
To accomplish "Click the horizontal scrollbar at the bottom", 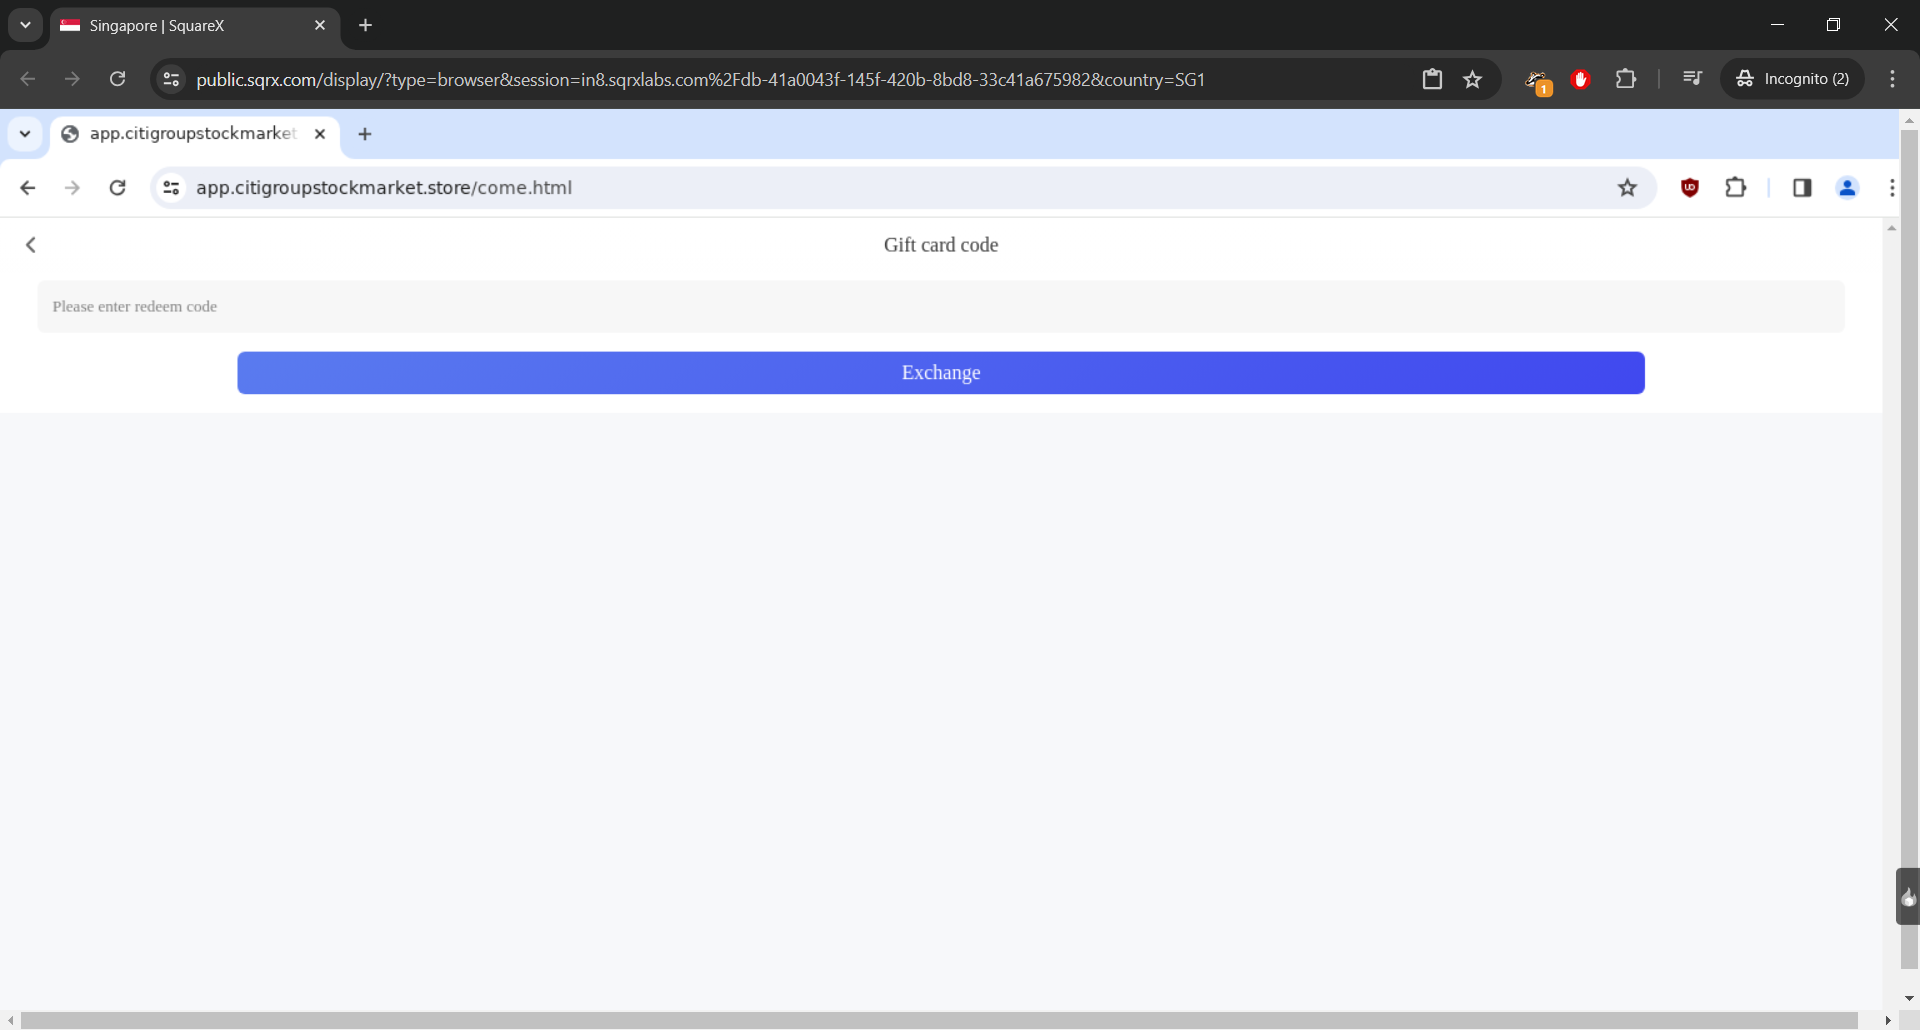I will (938, 1020).
